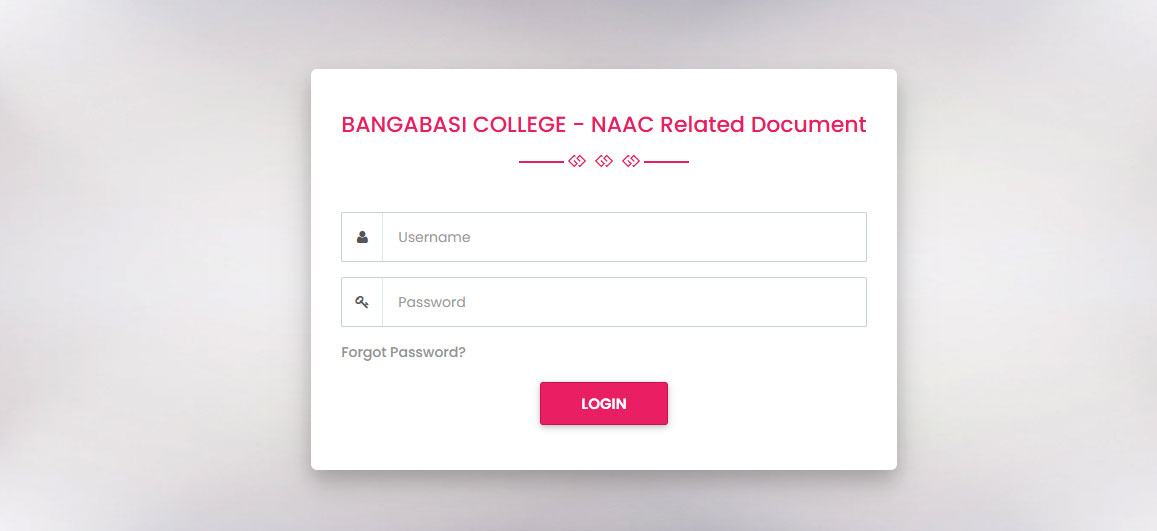Click the empty card space beside Forgot Password?
Viewport: 1157px width, 531px height.
664,353
